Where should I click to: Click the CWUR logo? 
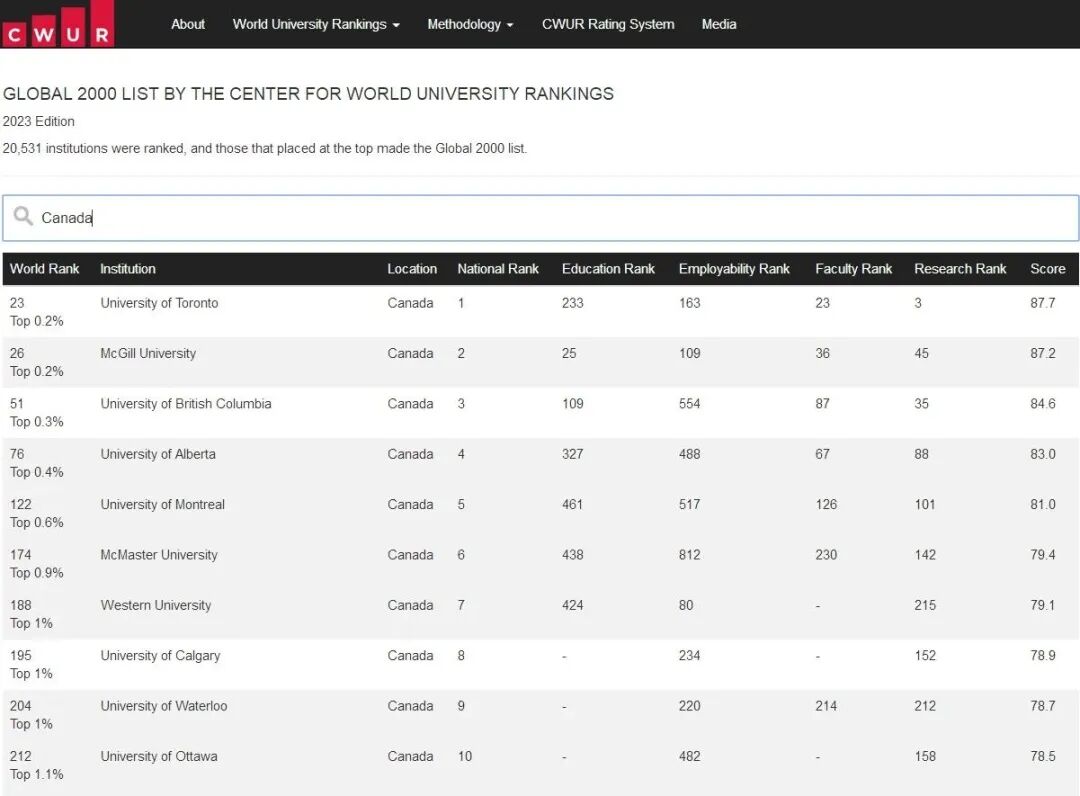(58, 24)
